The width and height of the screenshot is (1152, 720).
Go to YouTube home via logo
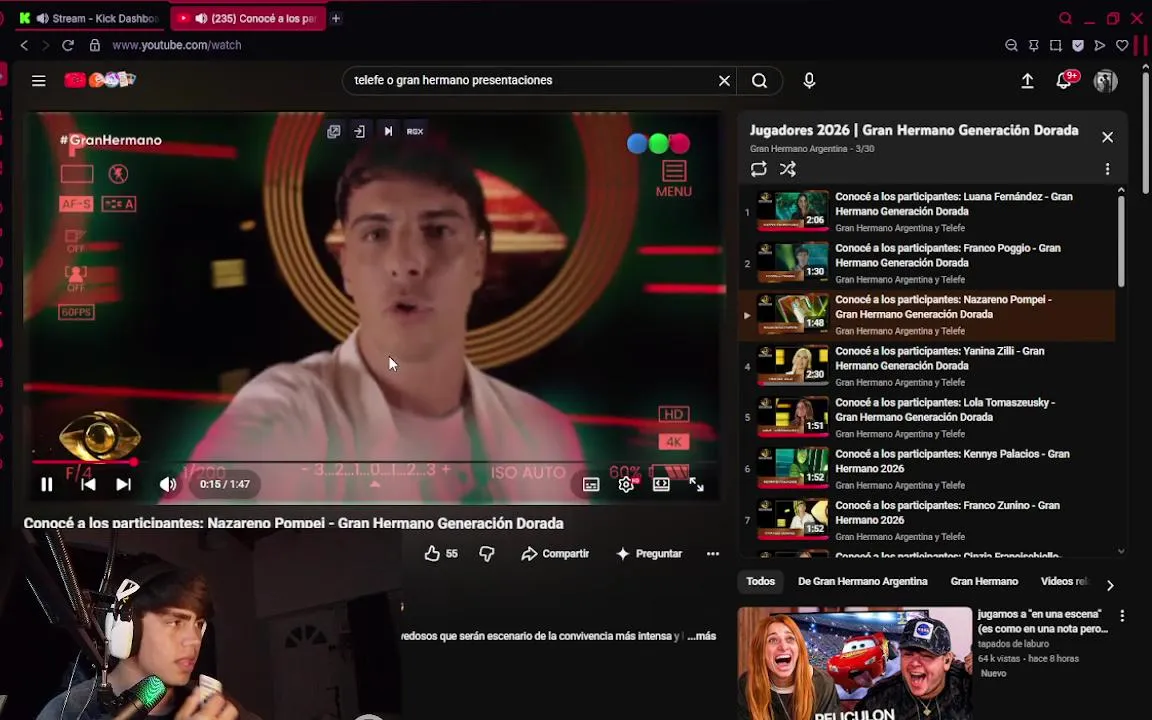[x=99, y=80]
